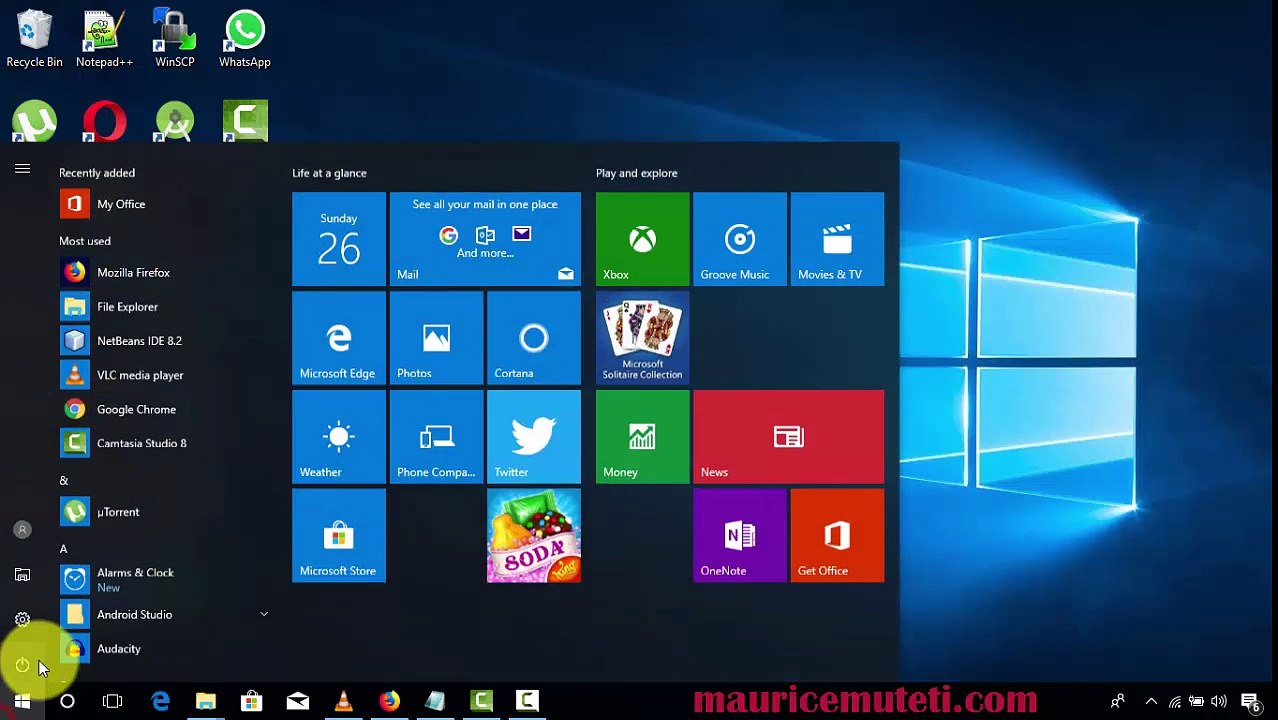Open the Microsoft Store tile
This screenshot has height=720, width=1278.
click(x=338, y=536)
